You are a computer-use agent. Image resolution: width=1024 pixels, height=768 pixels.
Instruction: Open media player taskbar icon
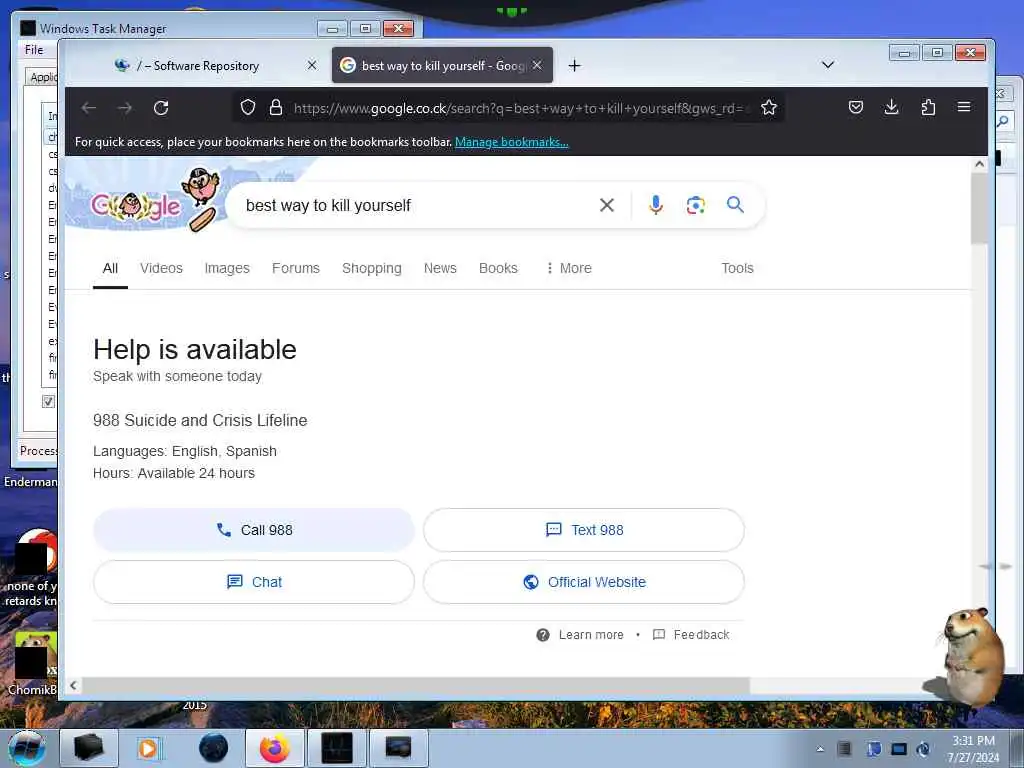[148, 748]
